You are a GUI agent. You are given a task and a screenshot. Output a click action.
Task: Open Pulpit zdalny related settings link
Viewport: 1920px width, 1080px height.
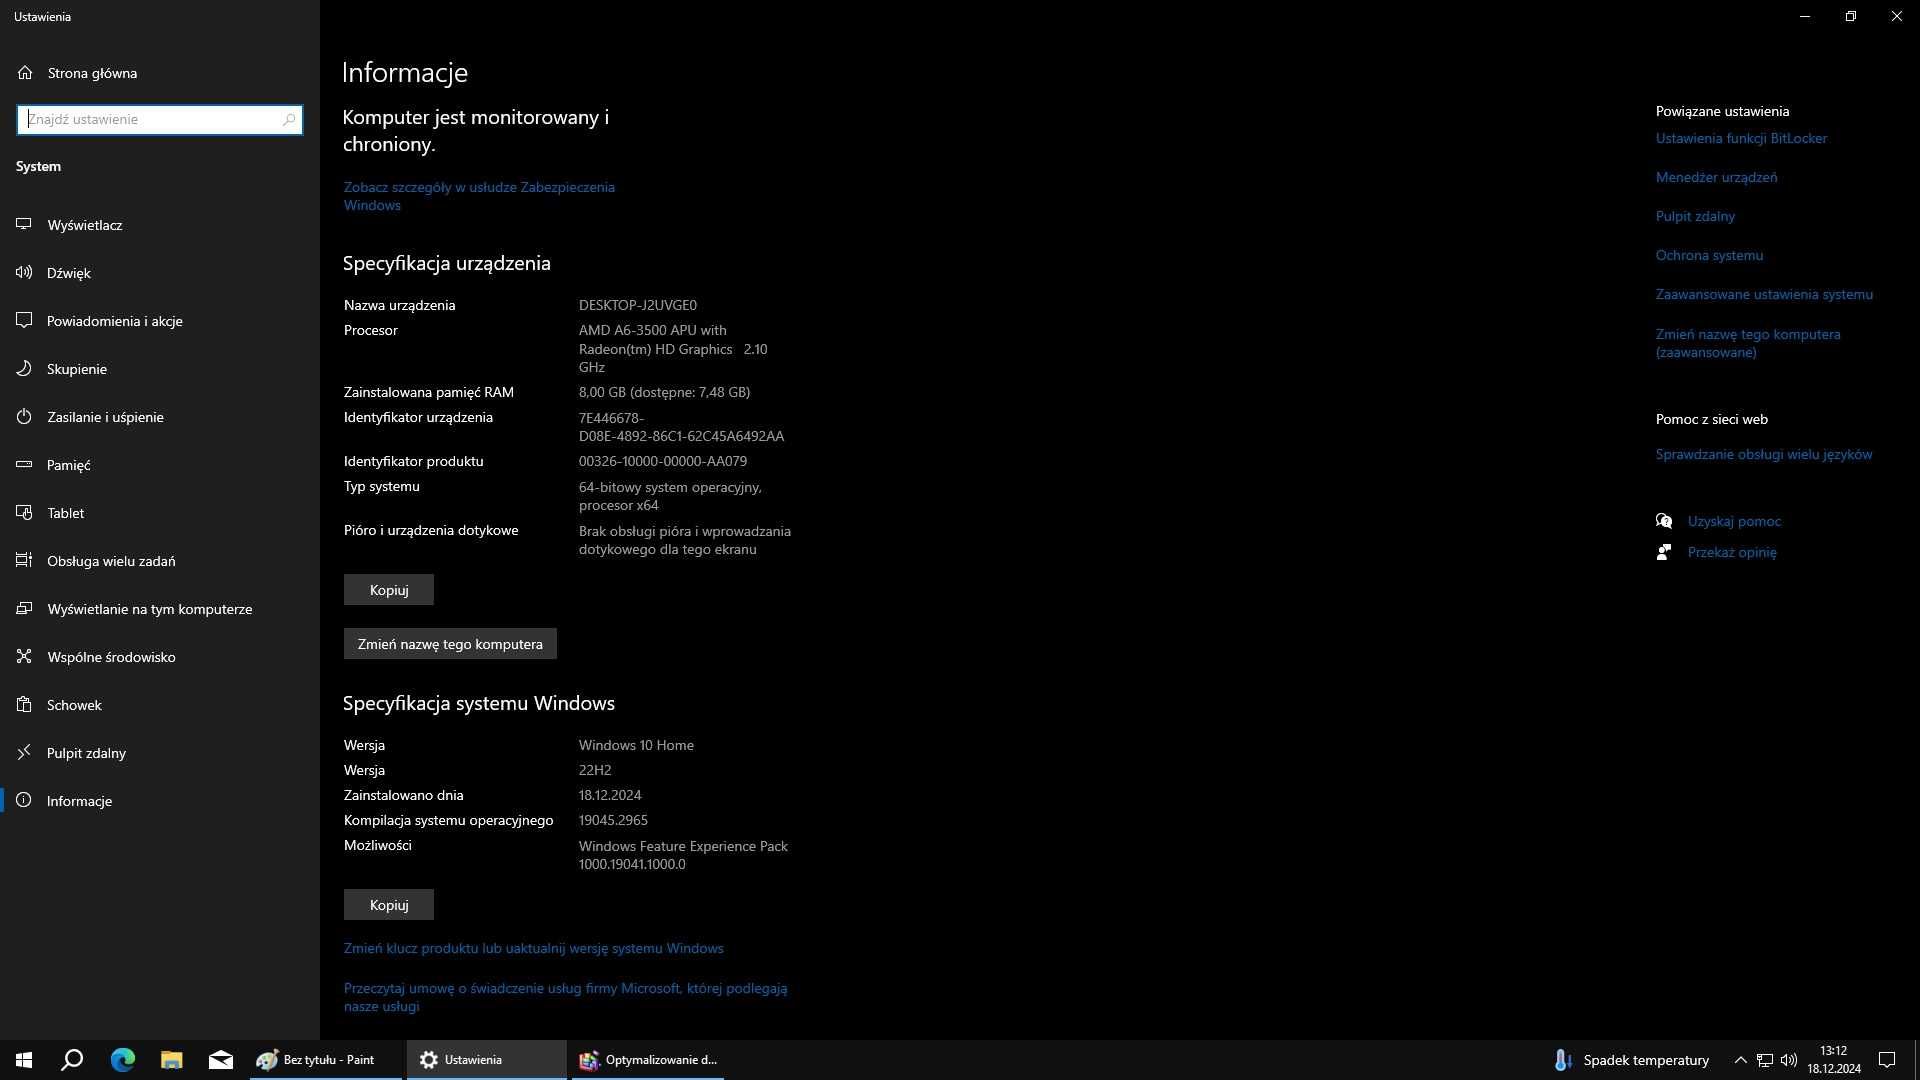pos(1695,216)
